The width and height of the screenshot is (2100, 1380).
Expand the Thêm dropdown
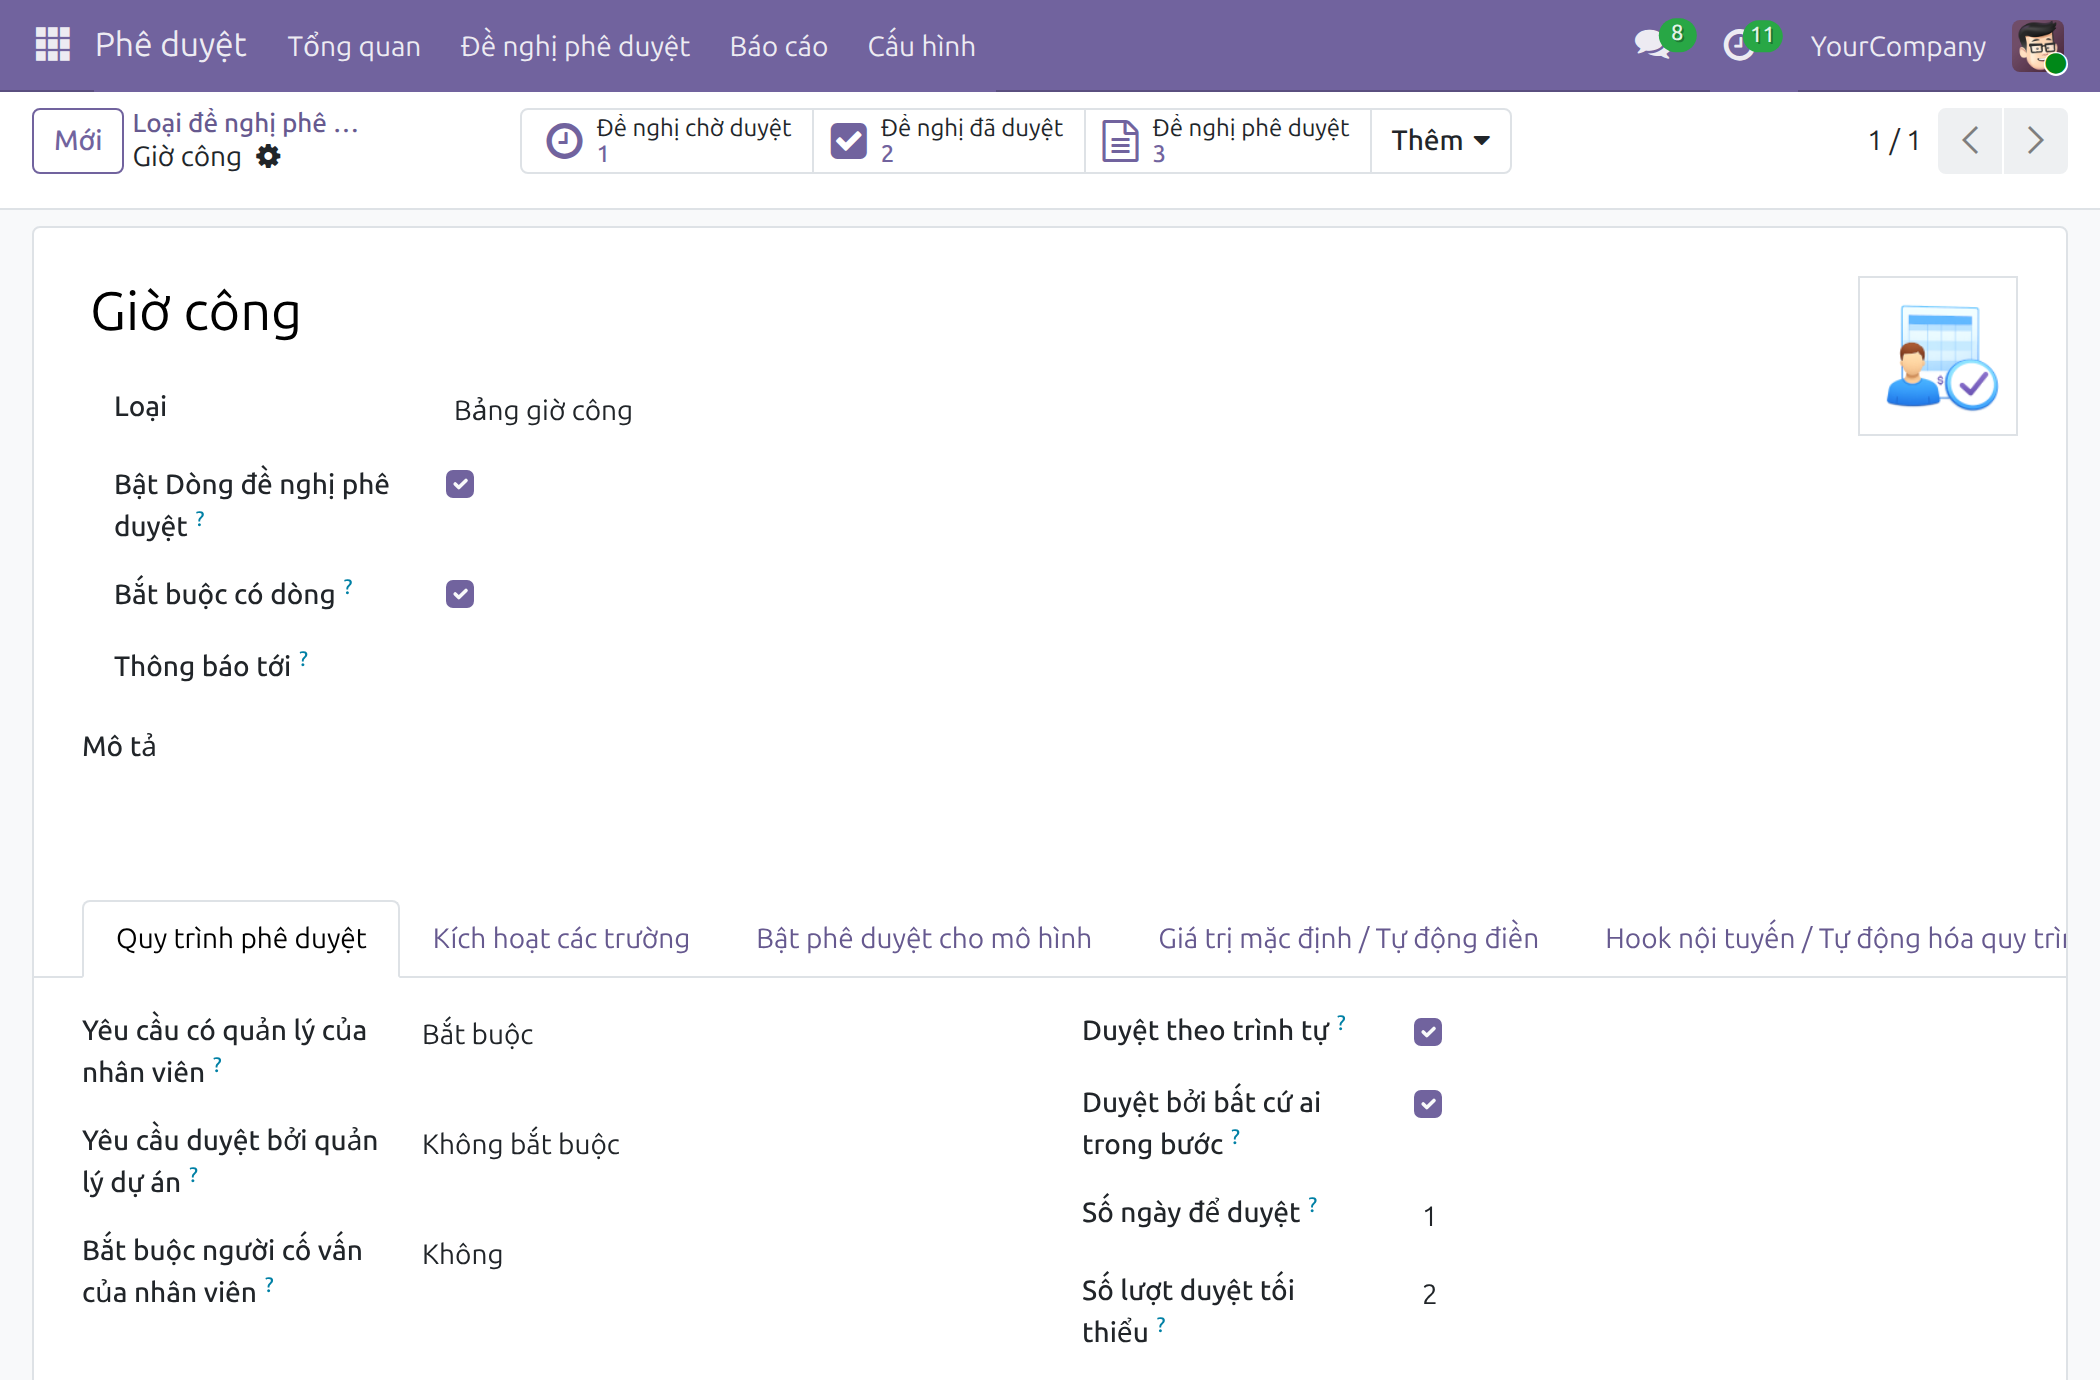pos(1440,141)
